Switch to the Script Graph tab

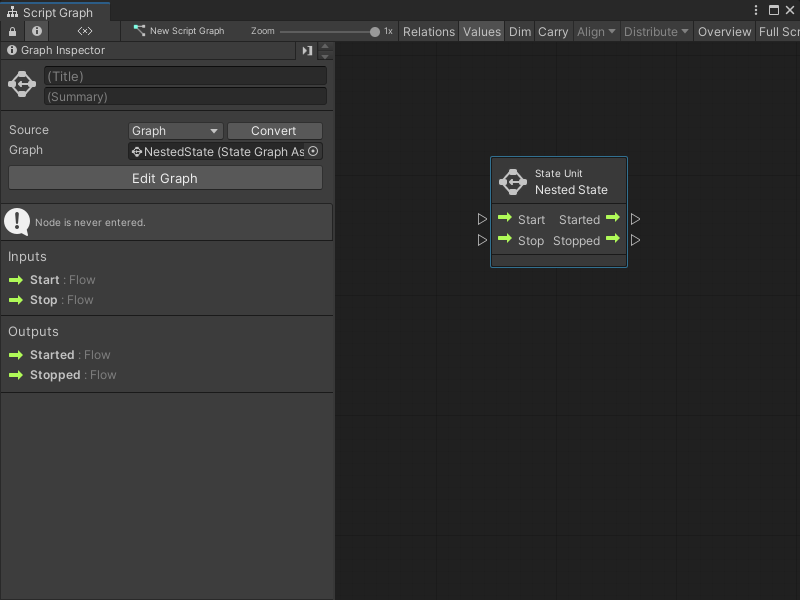coord(55,11)
